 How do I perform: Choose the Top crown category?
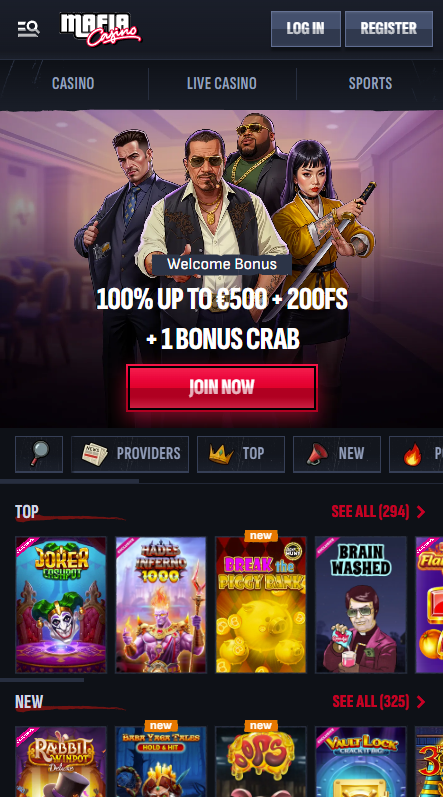click(x=241, y=454)
